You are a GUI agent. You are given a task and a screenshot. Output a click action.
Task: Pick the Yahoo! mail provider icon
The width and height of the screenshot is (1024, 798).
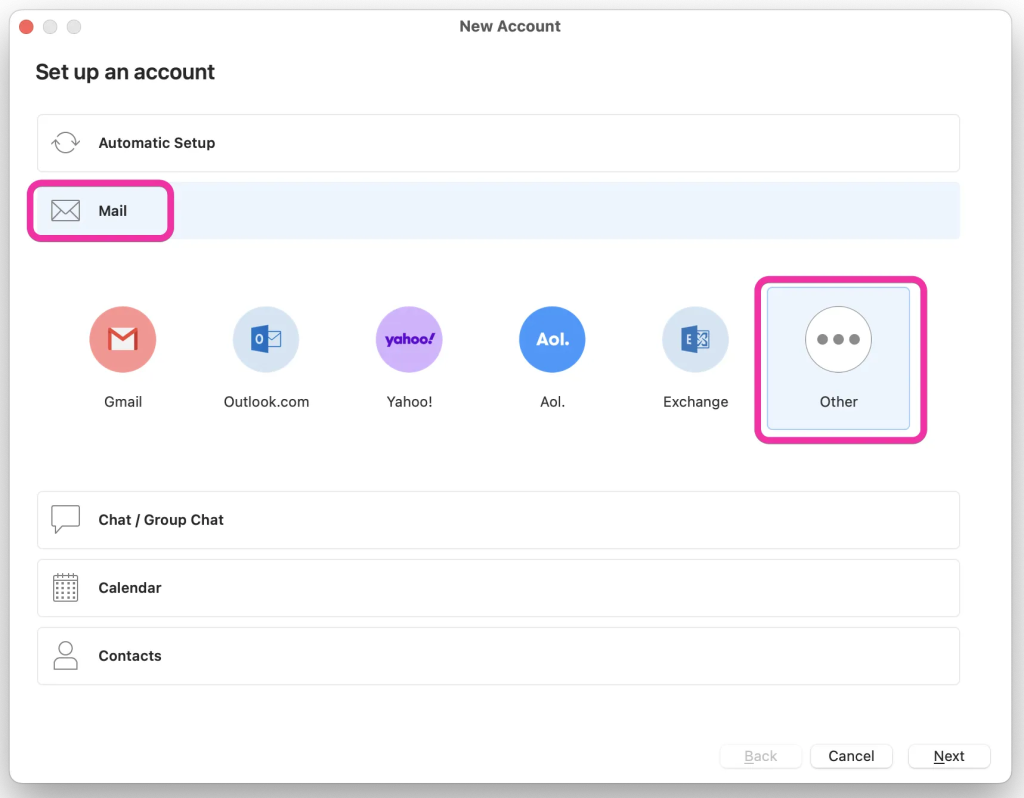coord(409,340)
